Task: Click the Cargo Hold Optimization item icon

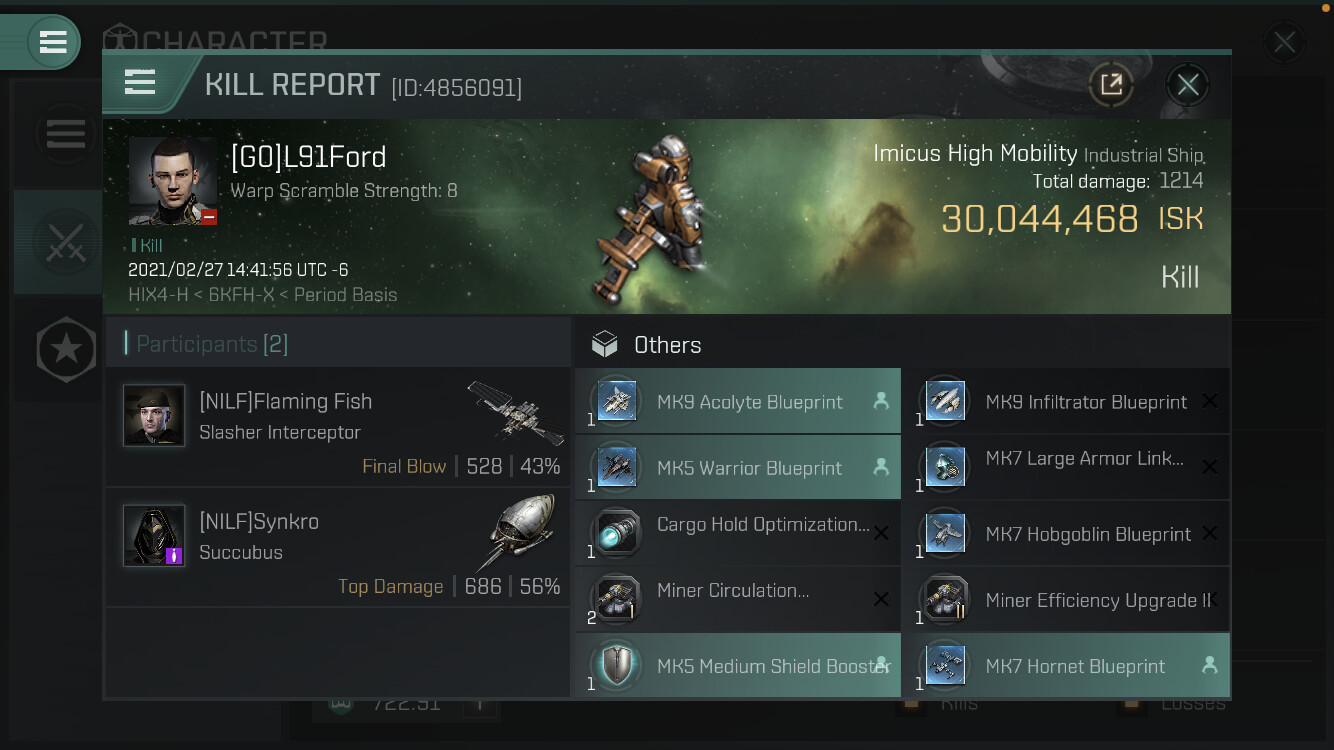Action: click(x=616, y=533)
